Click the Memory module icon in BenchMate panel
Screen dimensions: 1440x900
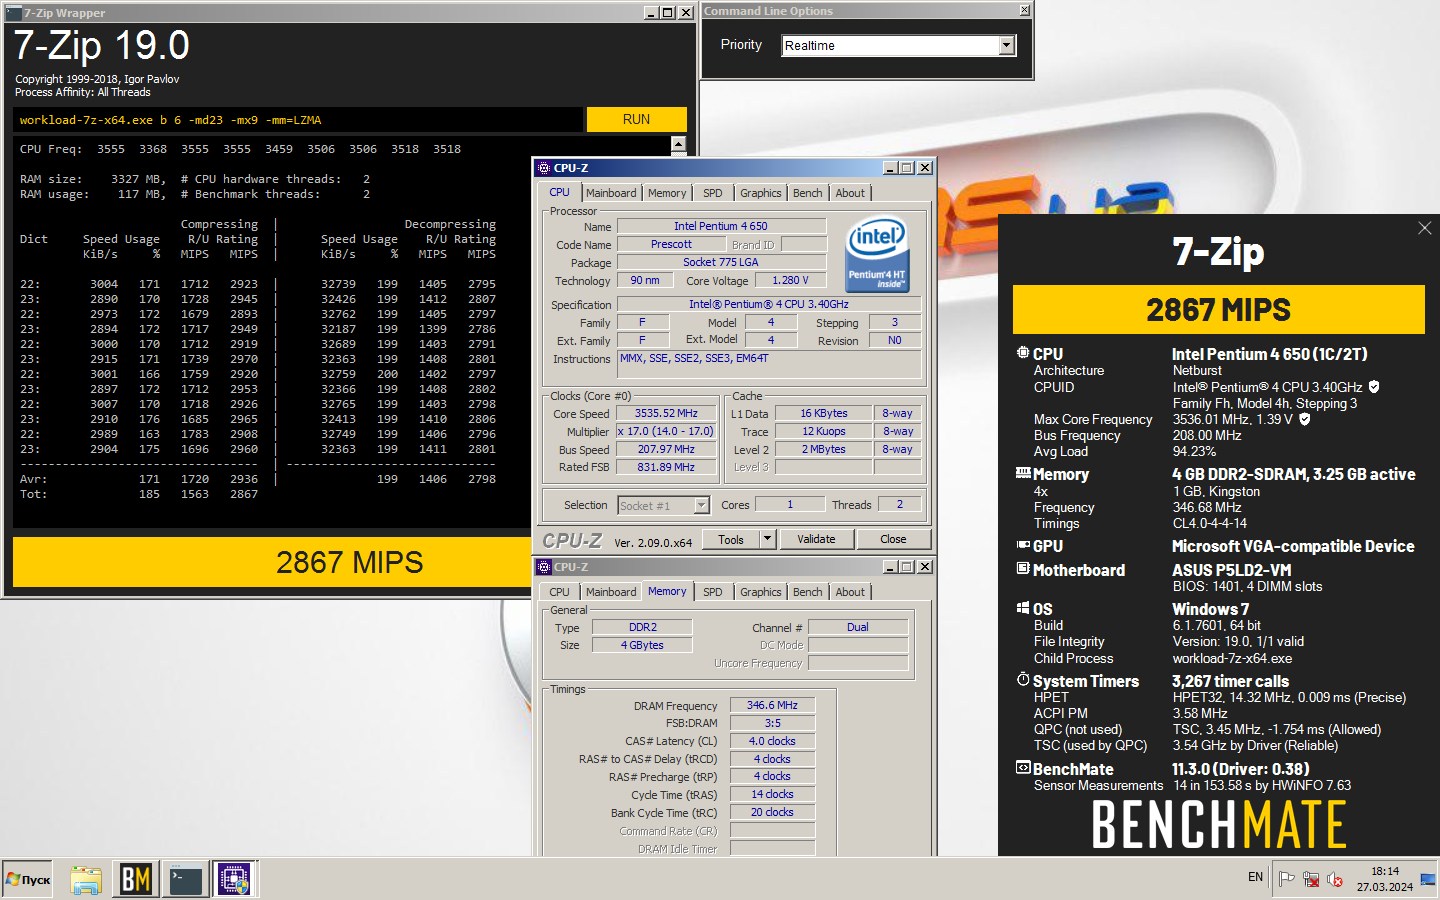(1023, 473)
